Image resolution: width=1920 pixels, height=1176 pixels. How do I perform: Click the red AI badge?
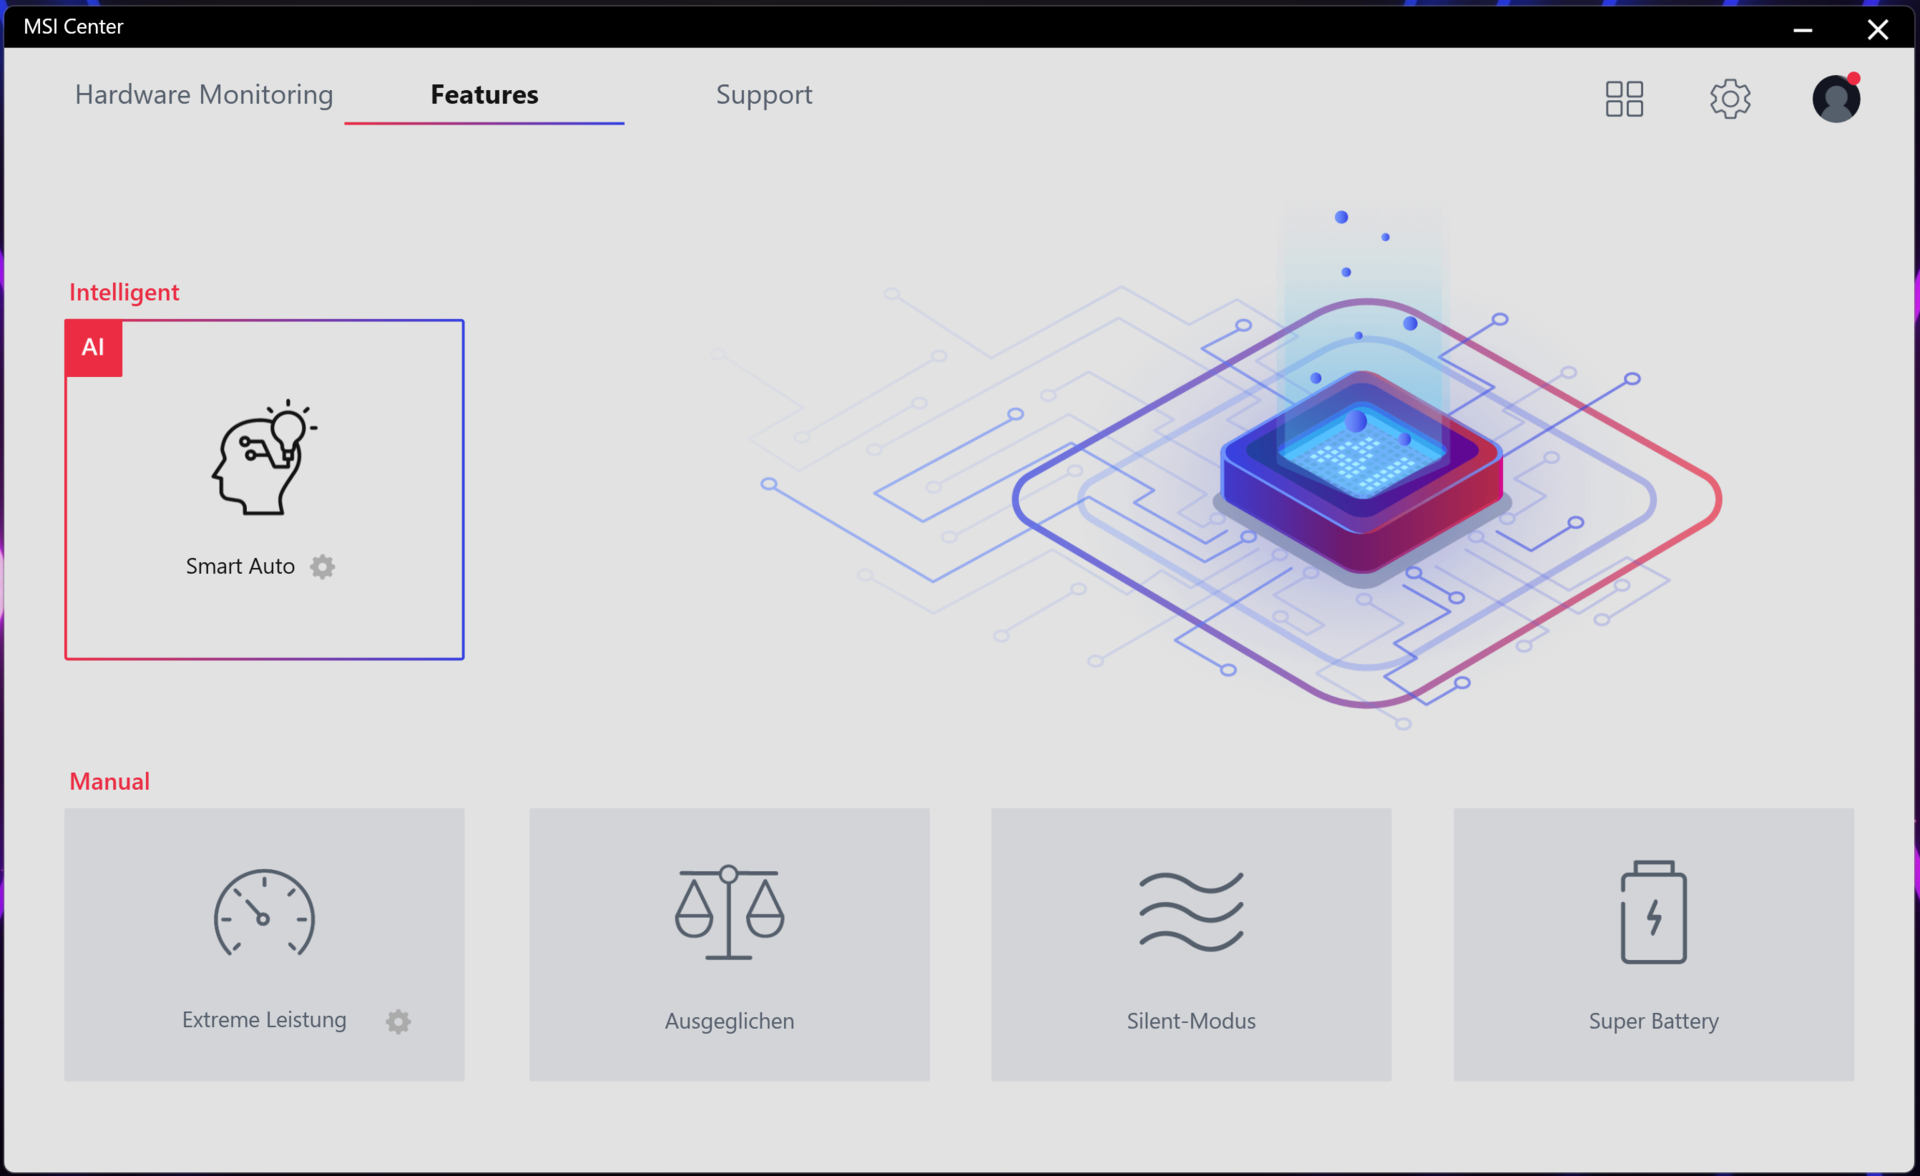coord(94,348)
